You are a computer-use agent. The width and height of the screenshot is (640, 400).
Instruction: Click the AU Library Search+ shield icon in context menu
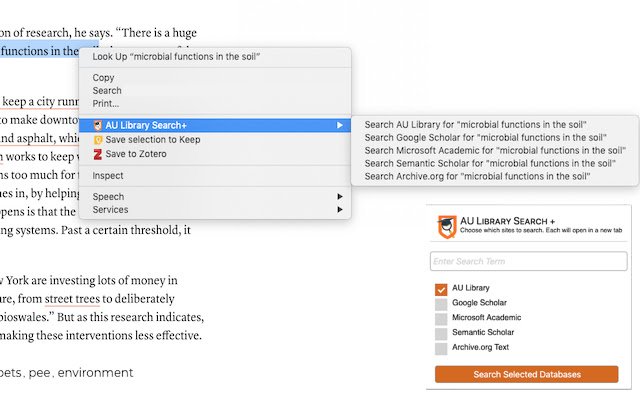tap(98, 125)
